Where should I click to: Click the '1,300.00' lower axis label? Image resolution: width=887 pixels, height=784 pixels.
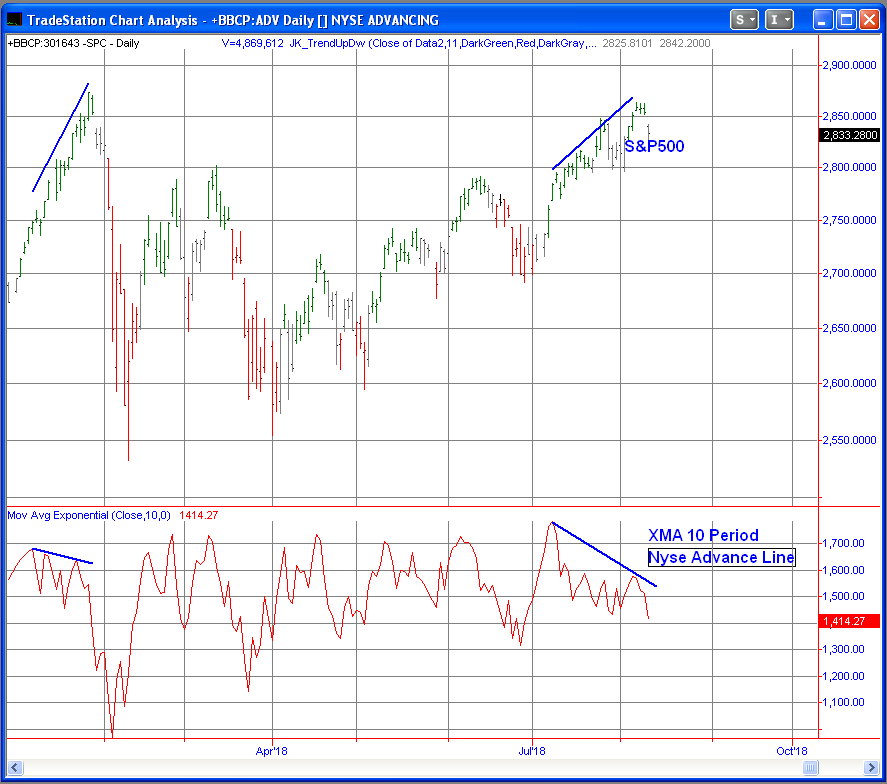point(843,649)
